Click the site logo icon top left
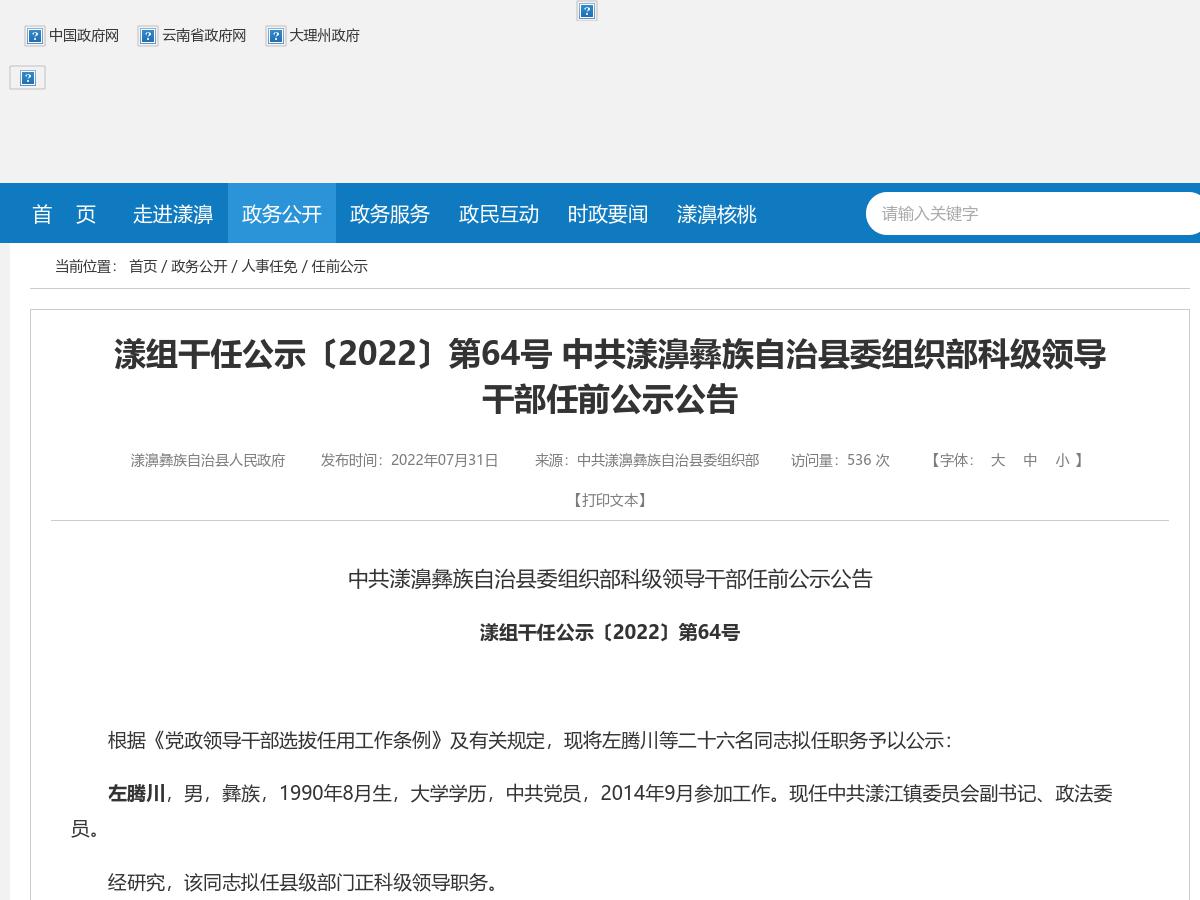Screen dimensions: 1200x900 click(27, 77)
